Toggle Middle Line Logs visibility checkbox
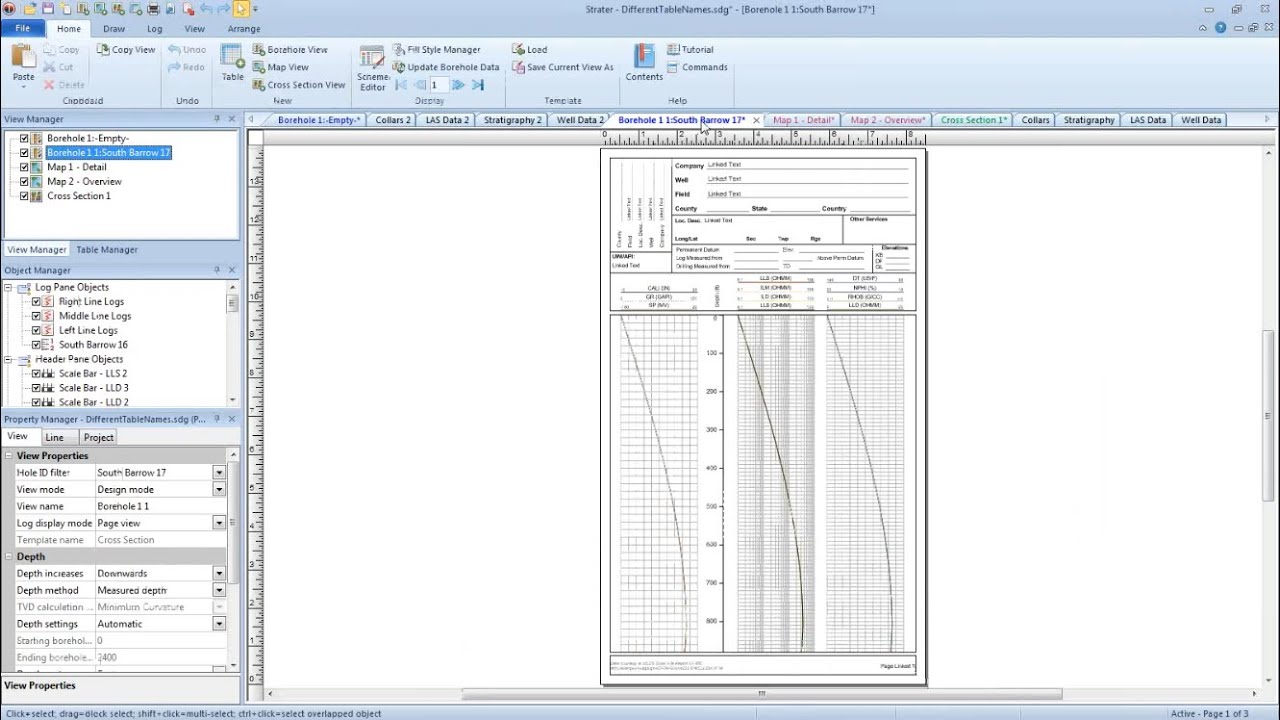The width and height of the screenshot is (1280, 720). [36, 316]
